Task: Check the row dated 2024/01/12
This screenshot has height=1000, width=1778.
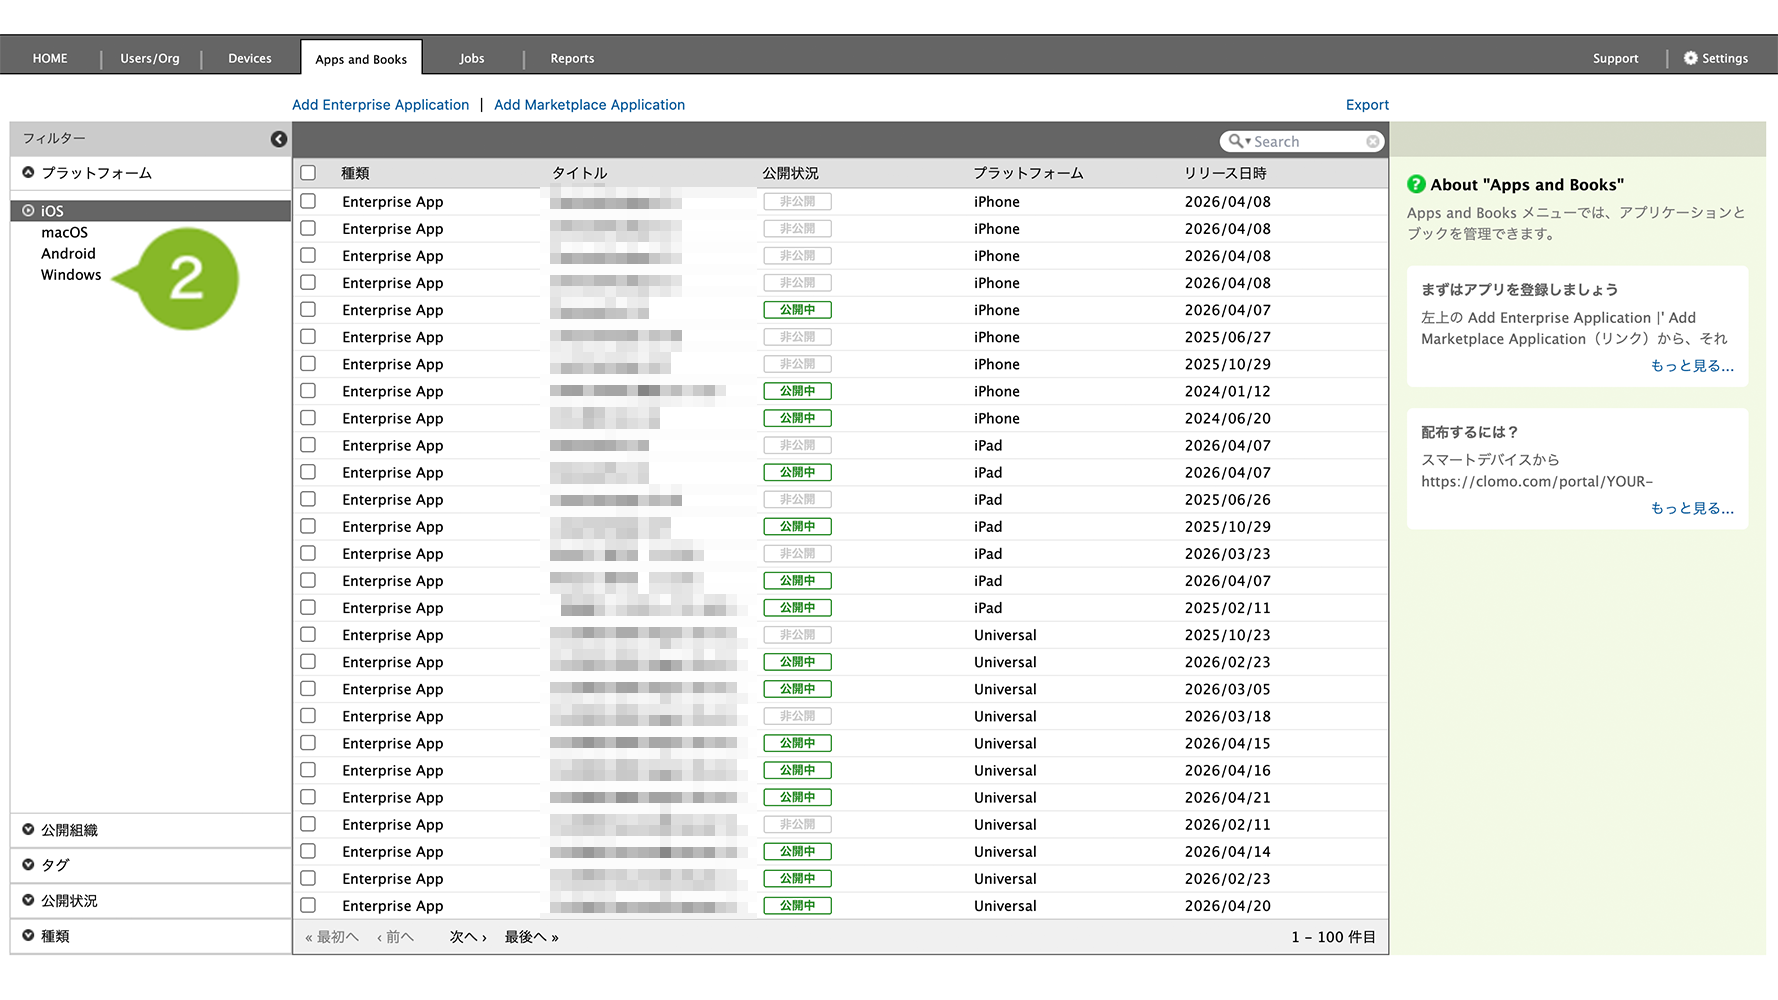Action: (308, 391)
